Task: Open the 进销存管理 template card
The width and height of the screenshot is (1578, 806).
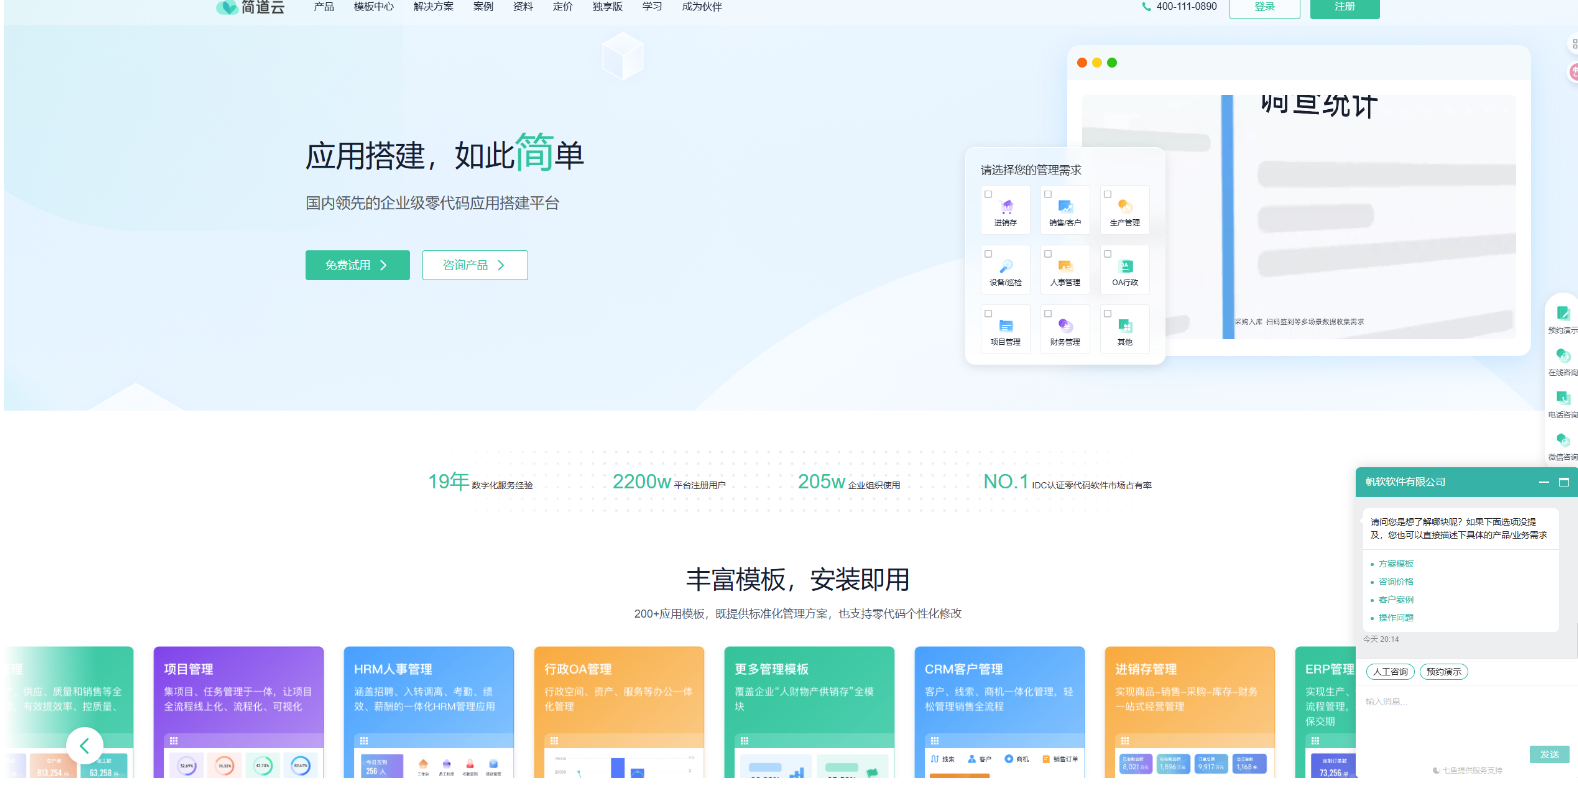Action: 1190,712
